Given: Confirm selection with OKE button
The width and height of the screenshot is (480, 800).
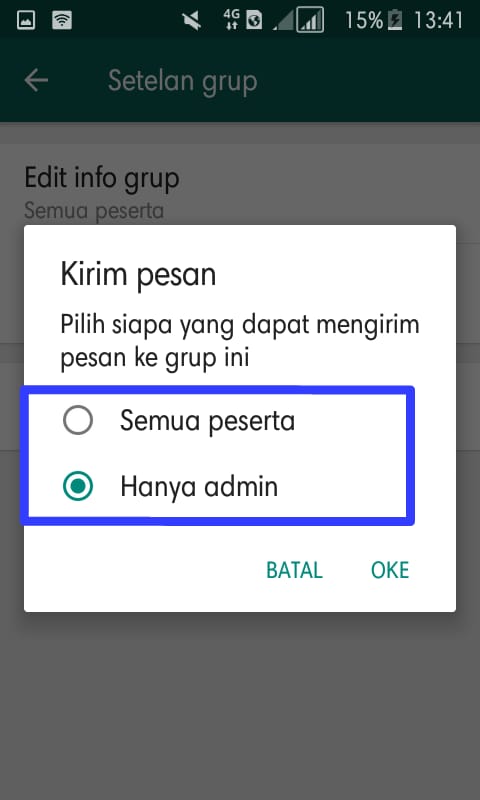Looking at the screenshot, I should (x=390, y=570).
